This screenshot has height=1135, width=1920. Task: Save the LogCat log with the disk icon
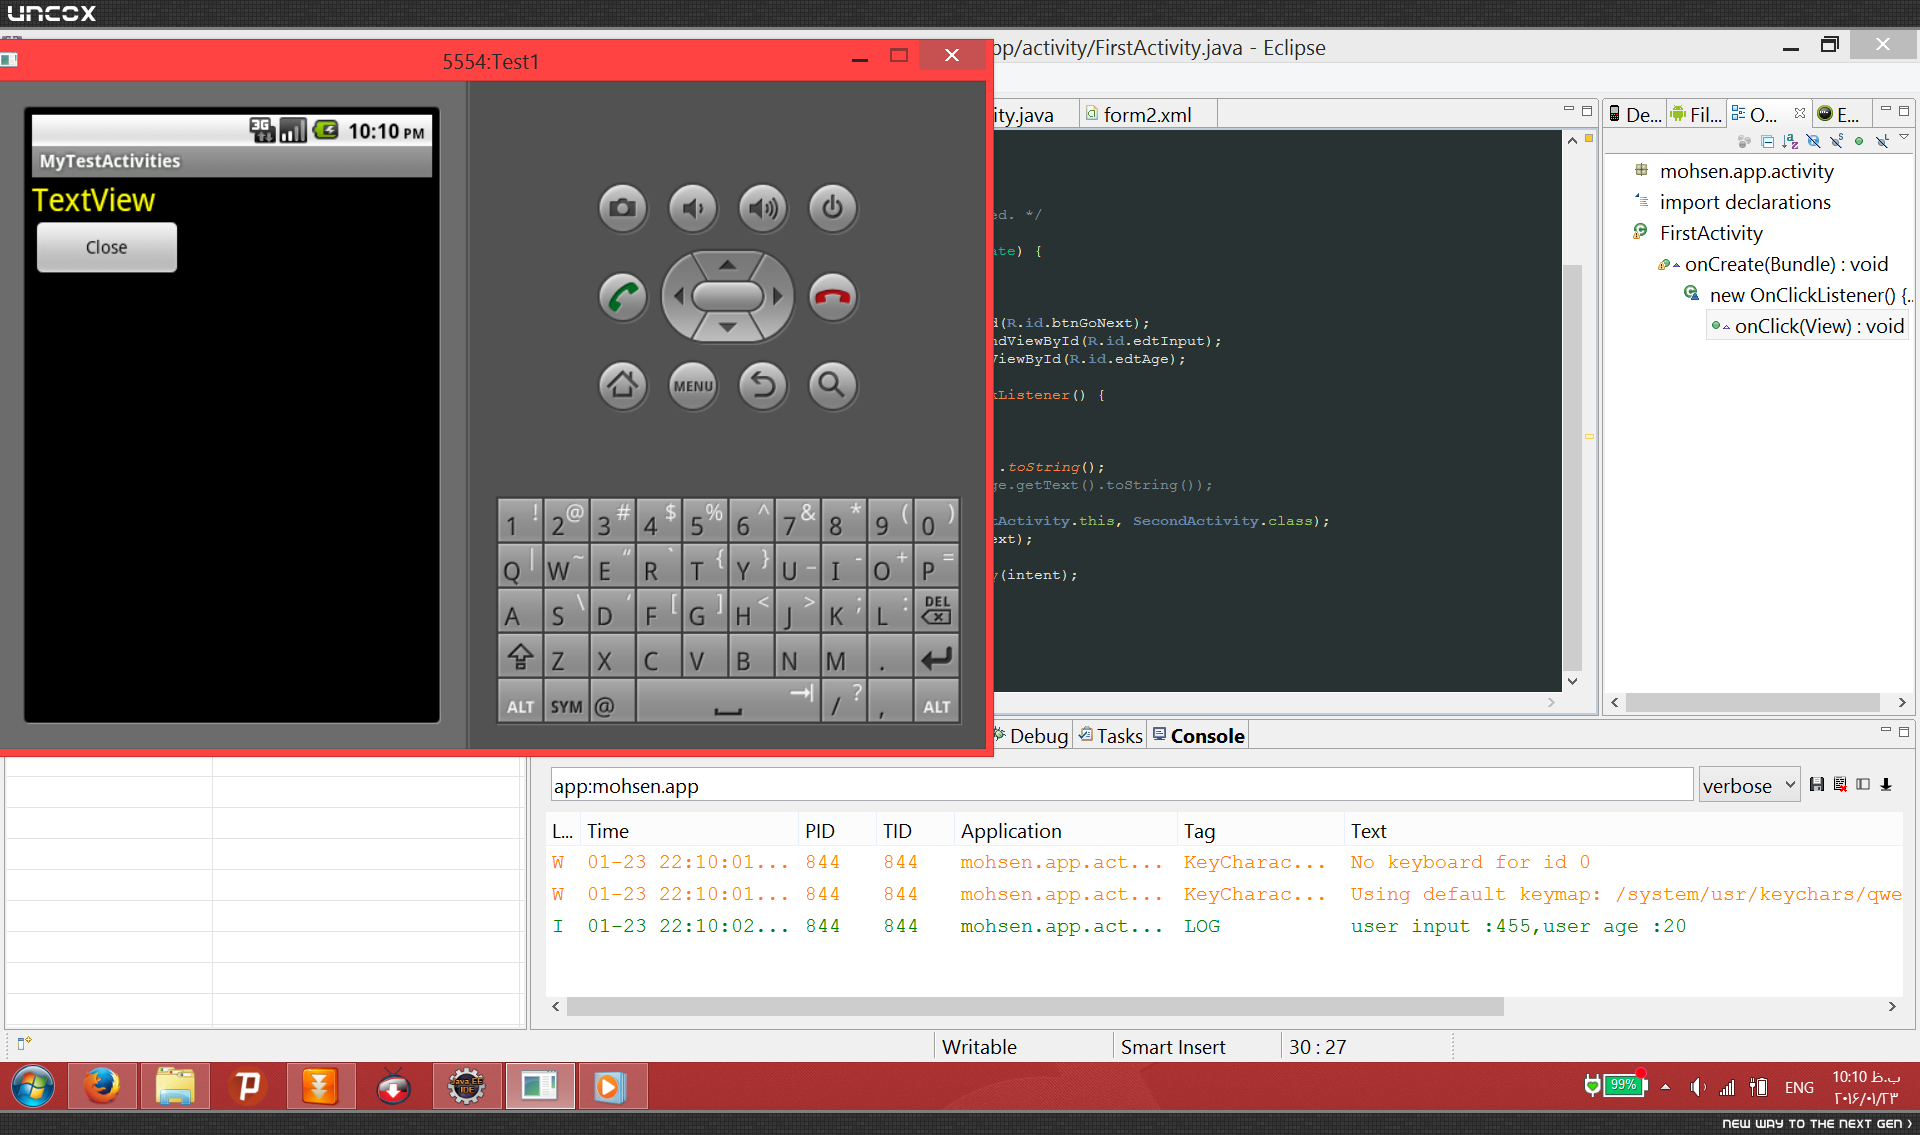point(1817,785)
